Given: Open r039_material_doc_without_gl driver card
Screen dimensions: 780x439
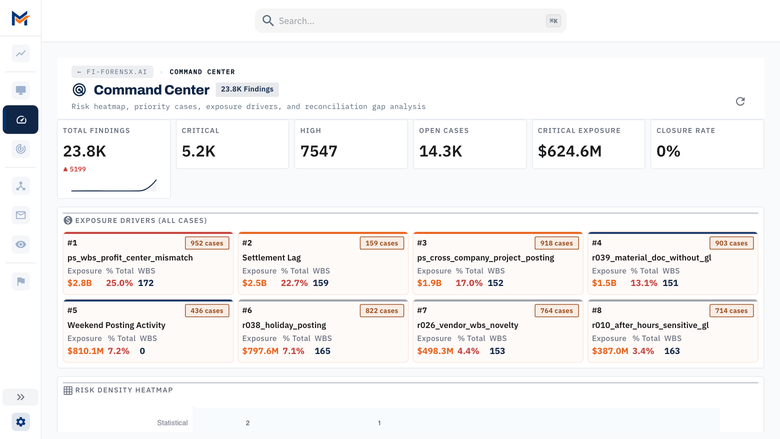Looking at the screenshot, I should [x=673, y=263].
